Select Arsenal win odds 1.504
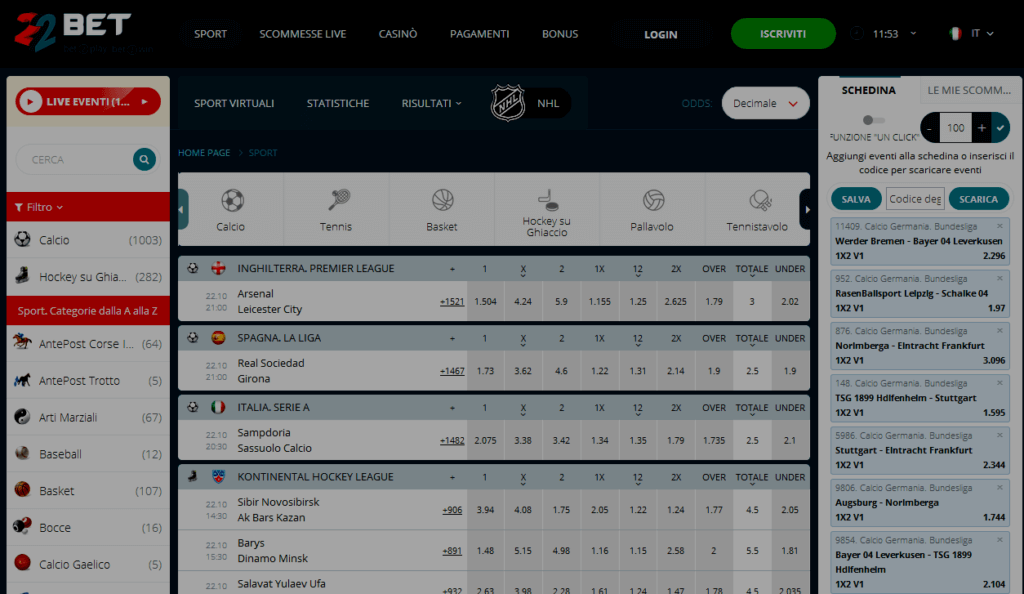Viewport: 1024px width, 594px height. tap(485, 302)
